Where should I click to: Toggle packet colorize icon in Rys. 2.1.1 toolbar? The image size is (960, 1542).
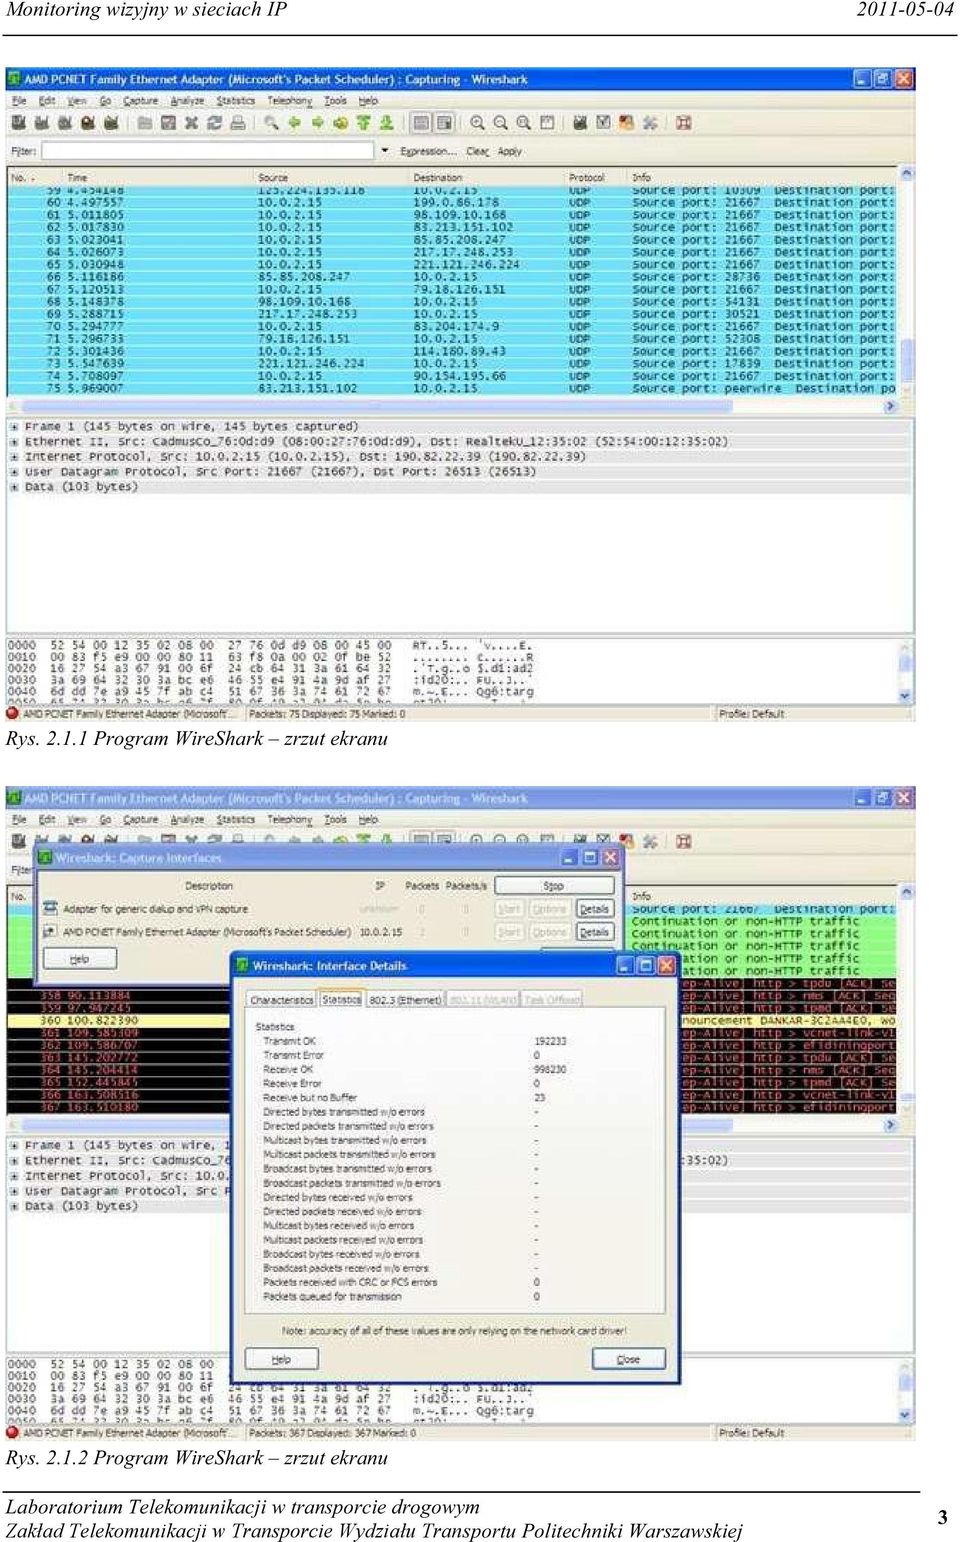pyautogui.click(x=421, y=123)
